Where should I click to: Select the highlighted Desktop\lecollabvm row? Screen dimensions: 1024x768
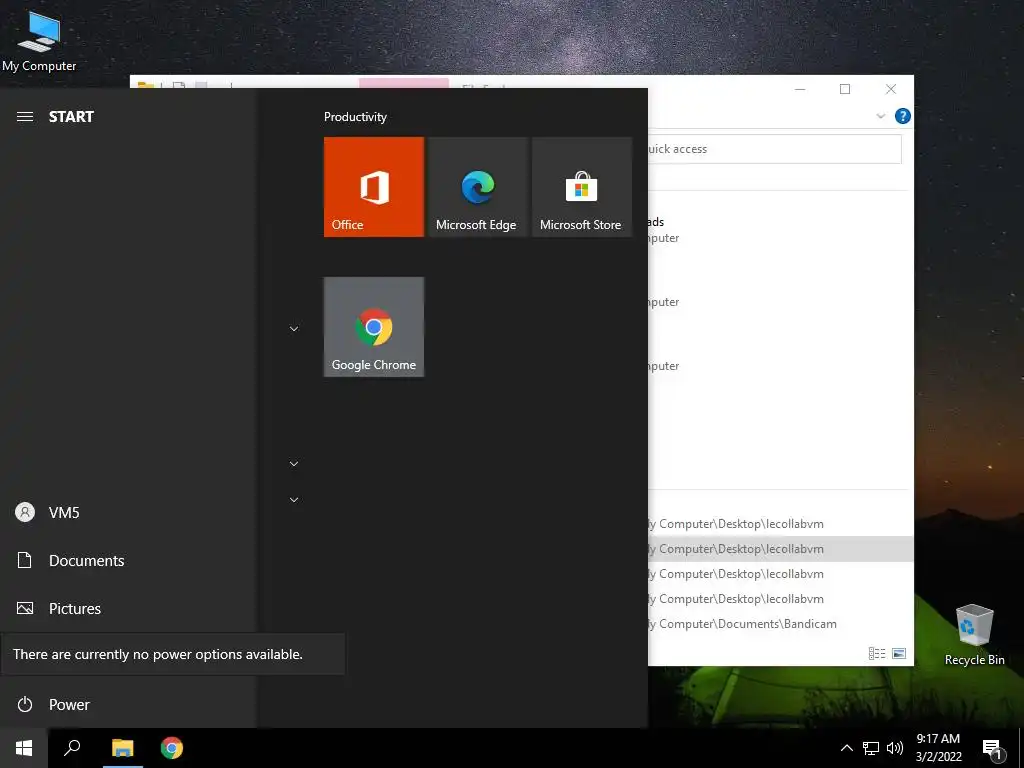tap(780, 549)
